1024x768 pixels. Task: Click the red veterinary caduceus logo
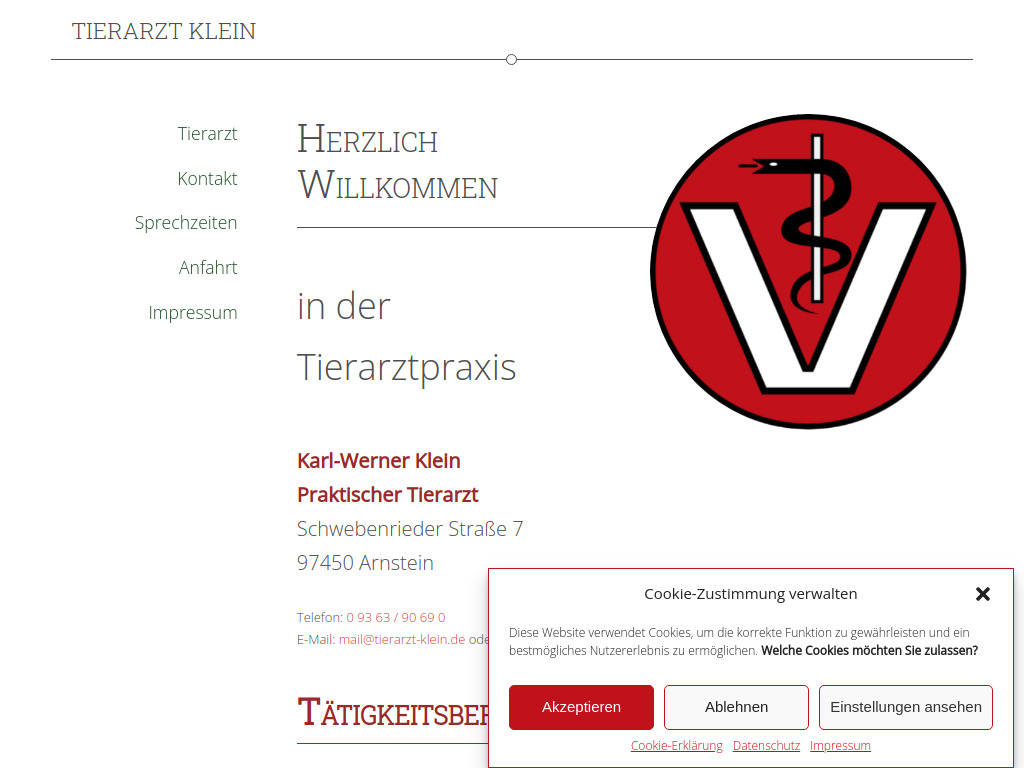[x=808, y=270]
